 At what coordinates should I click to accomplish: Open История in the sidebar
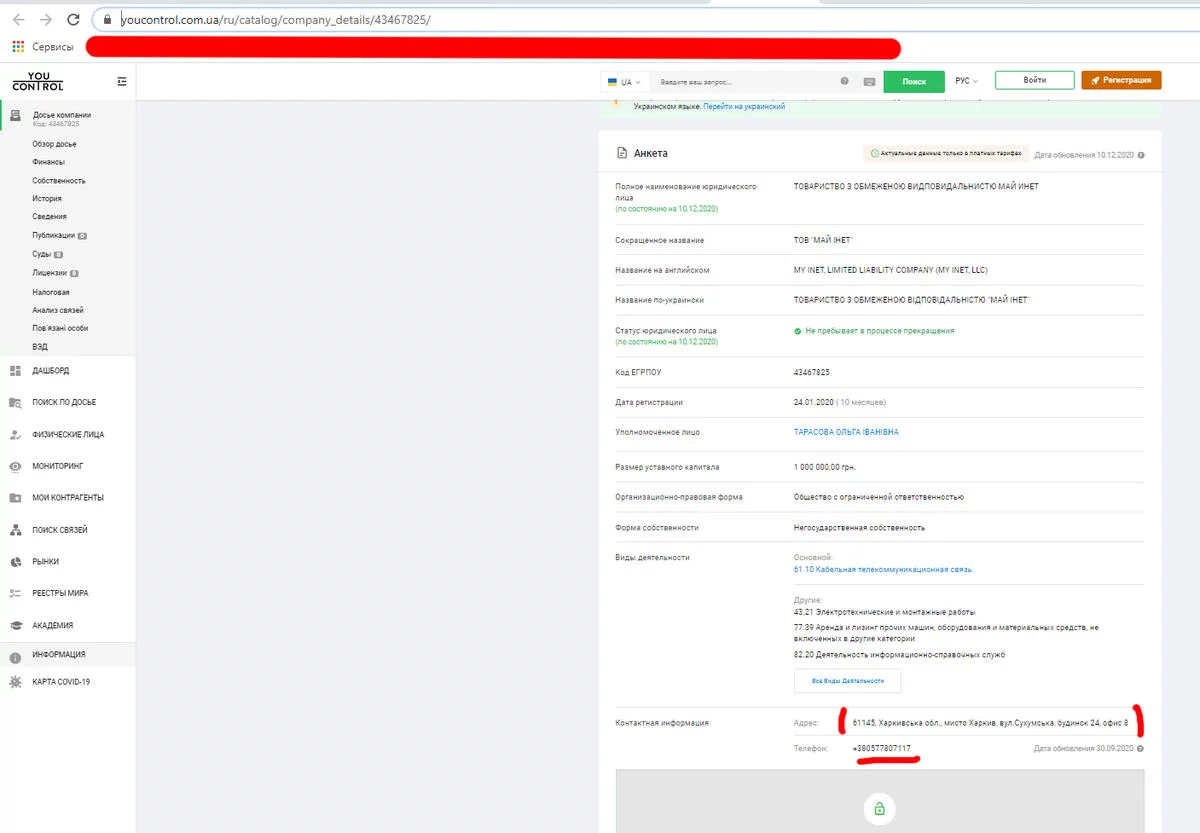47,199
